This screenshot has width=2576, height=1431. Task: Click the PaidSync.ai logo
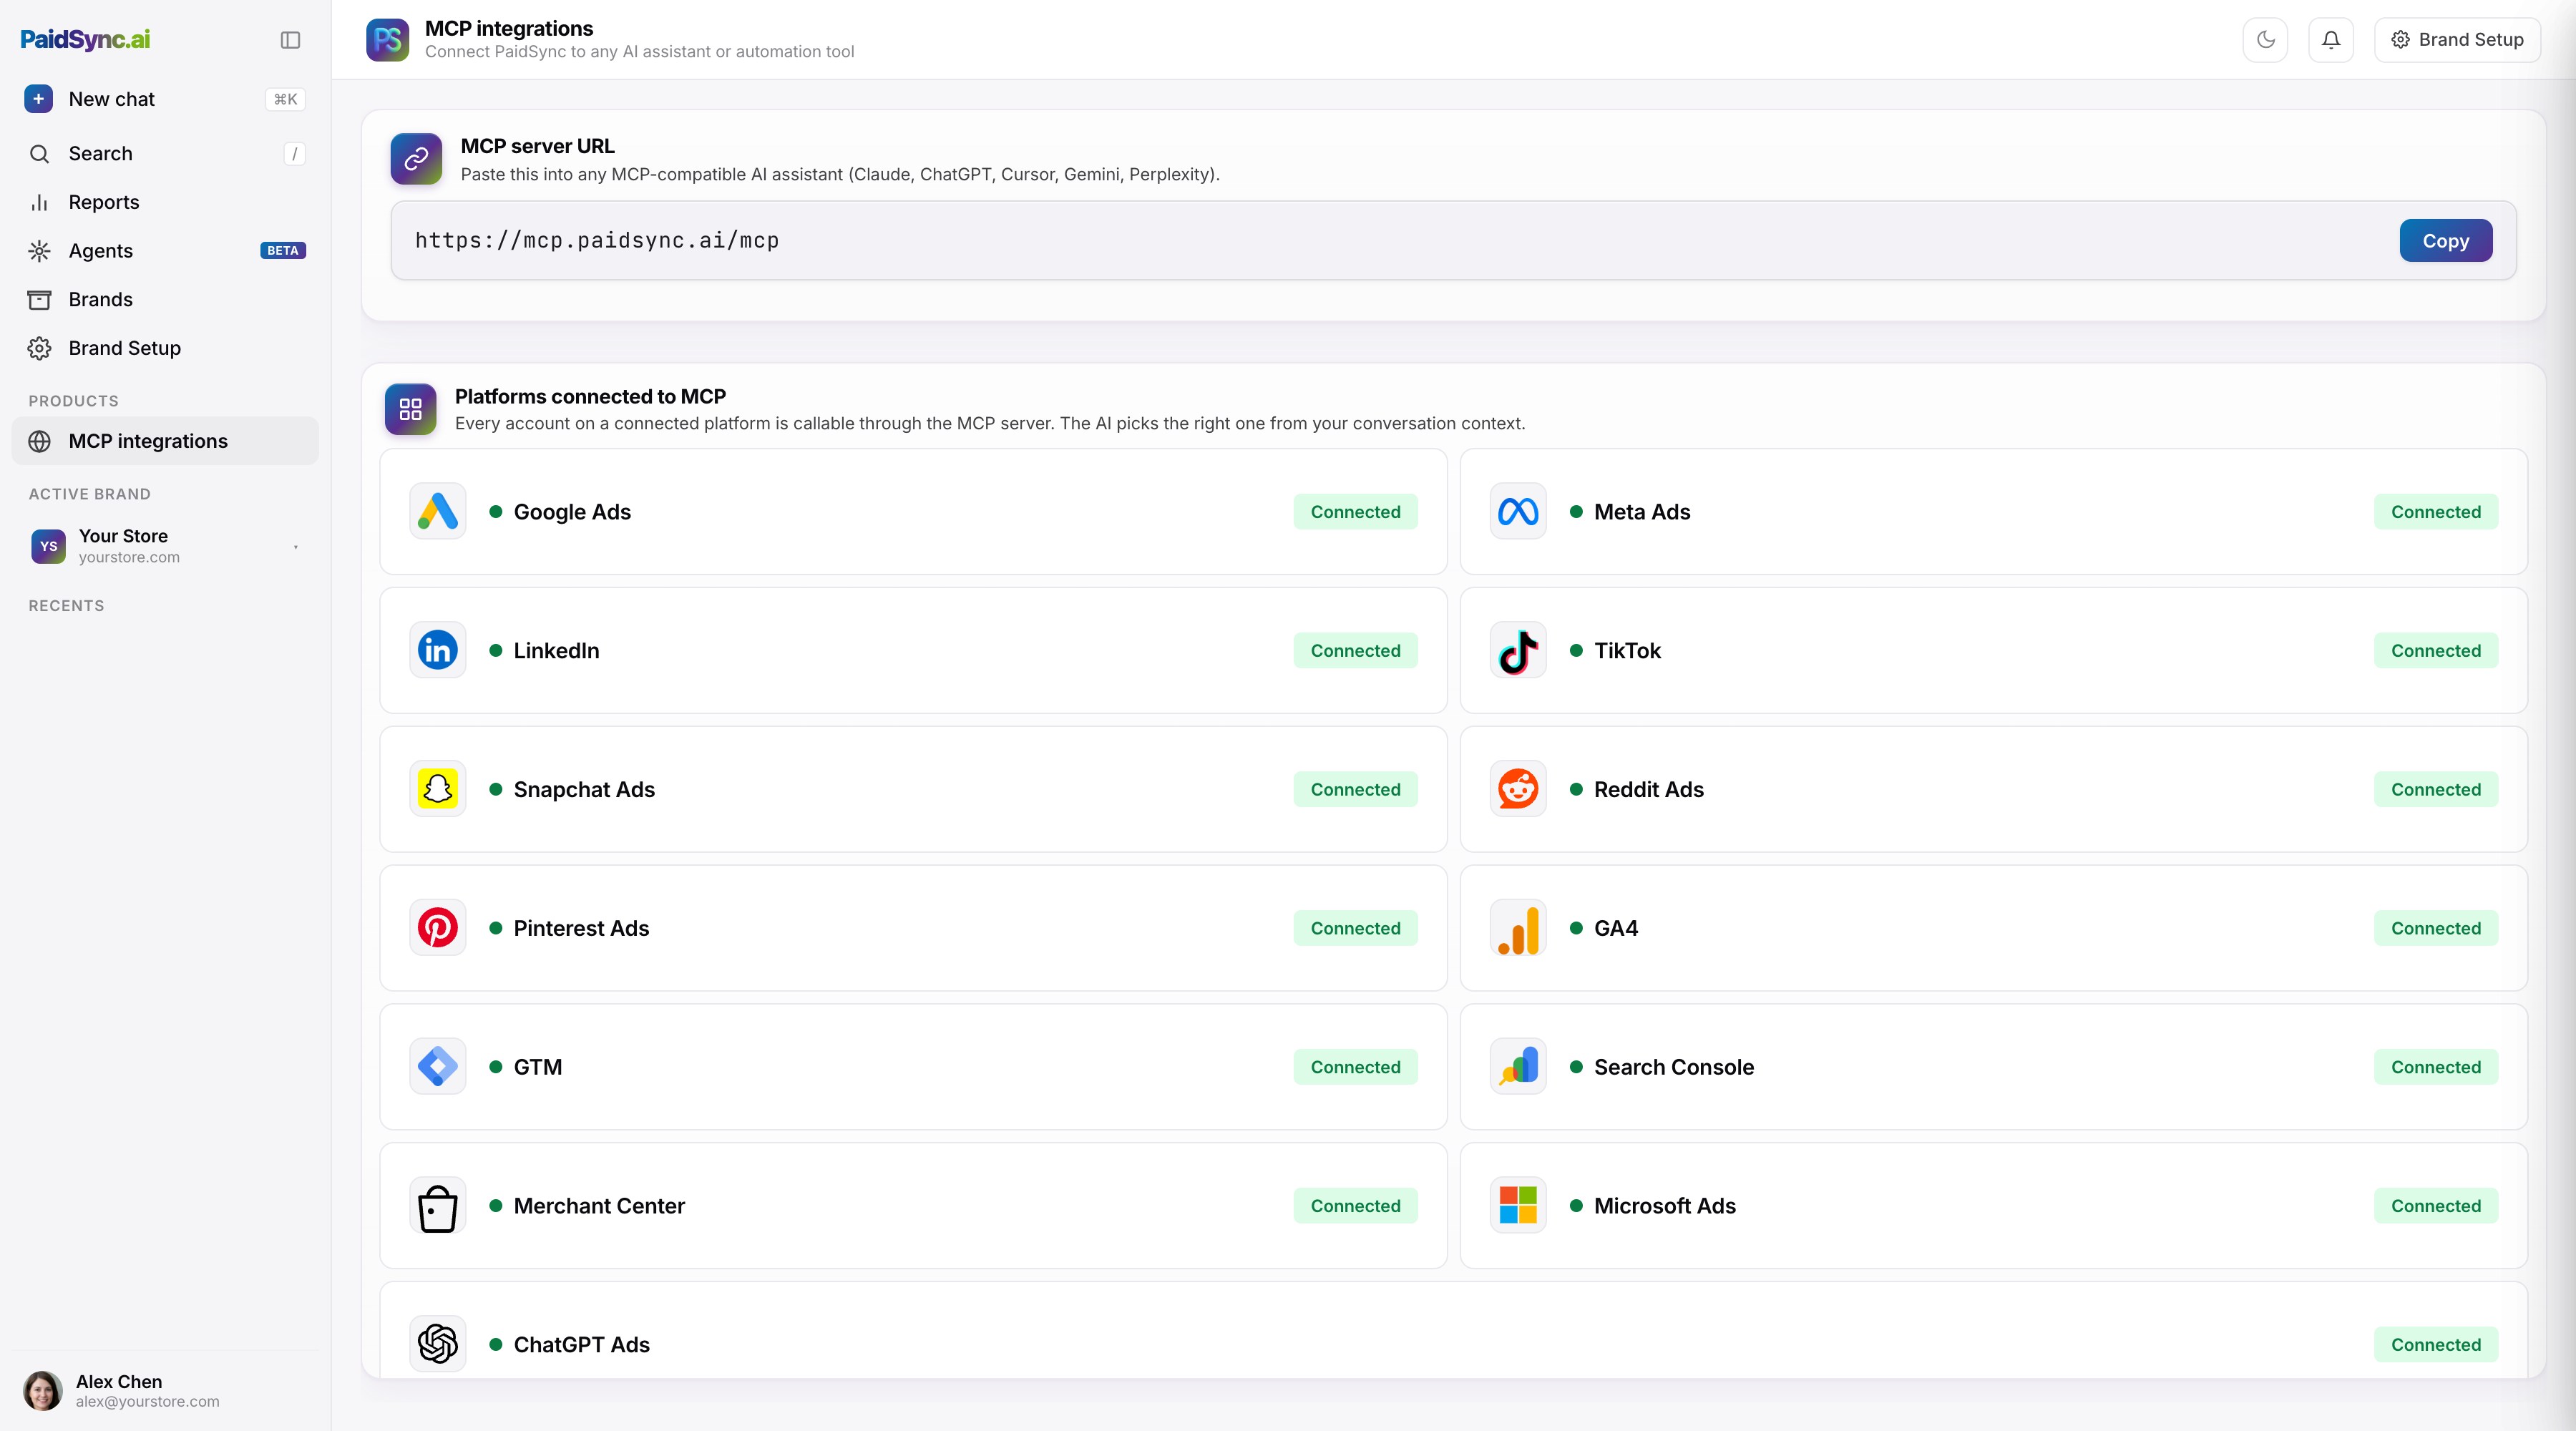click(85, 39)
